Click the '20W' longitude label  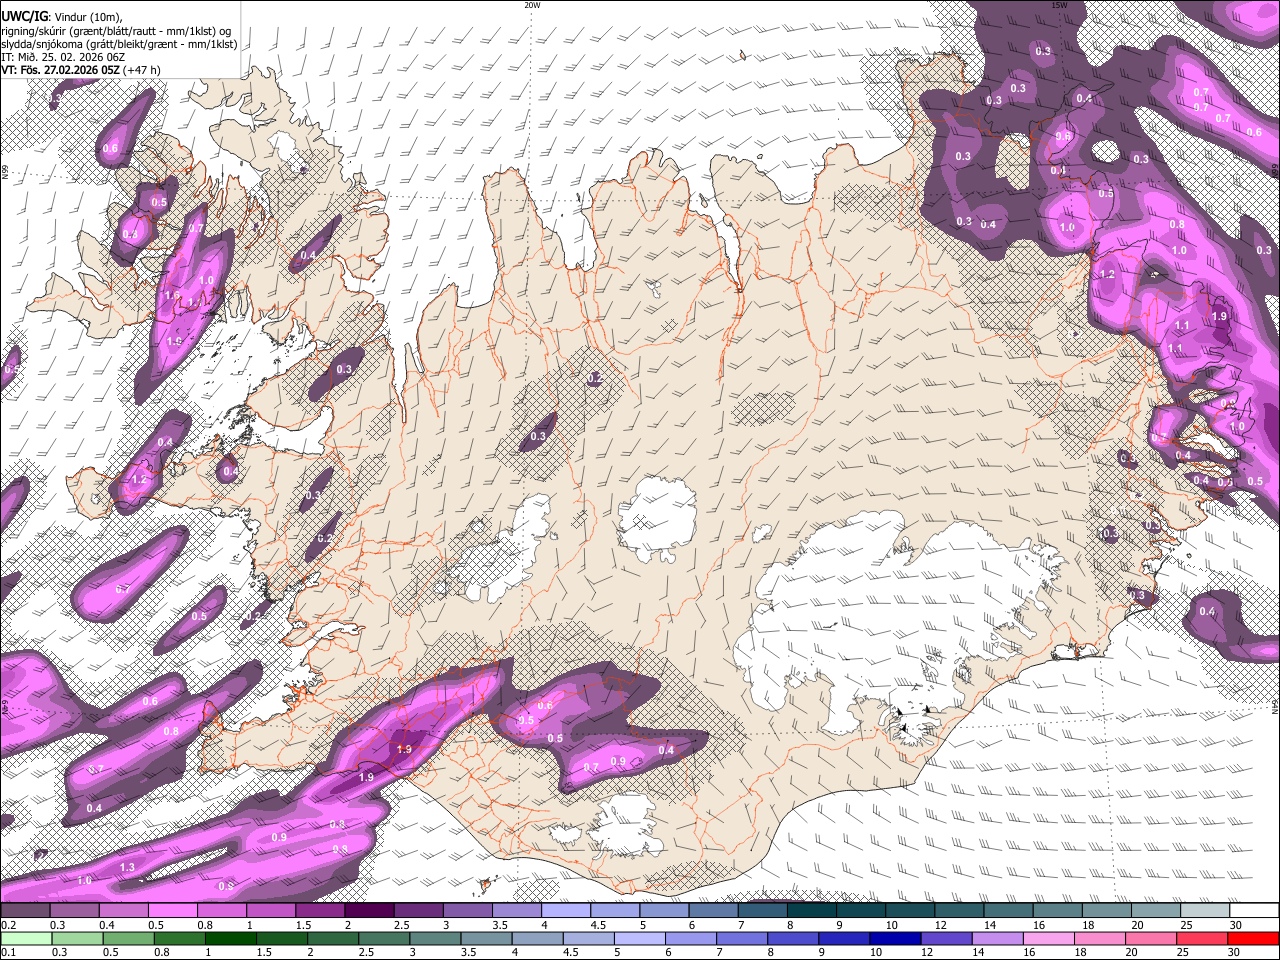click(532, 5)
